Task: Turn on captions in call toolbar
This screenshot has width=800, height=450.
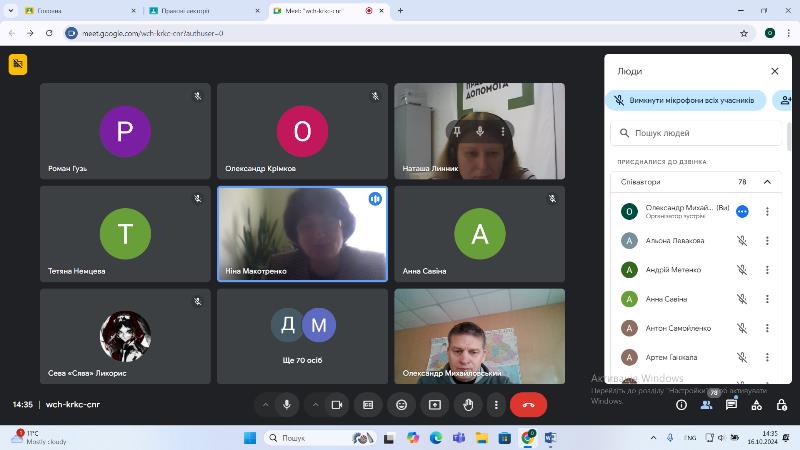Action: (368, 405)
